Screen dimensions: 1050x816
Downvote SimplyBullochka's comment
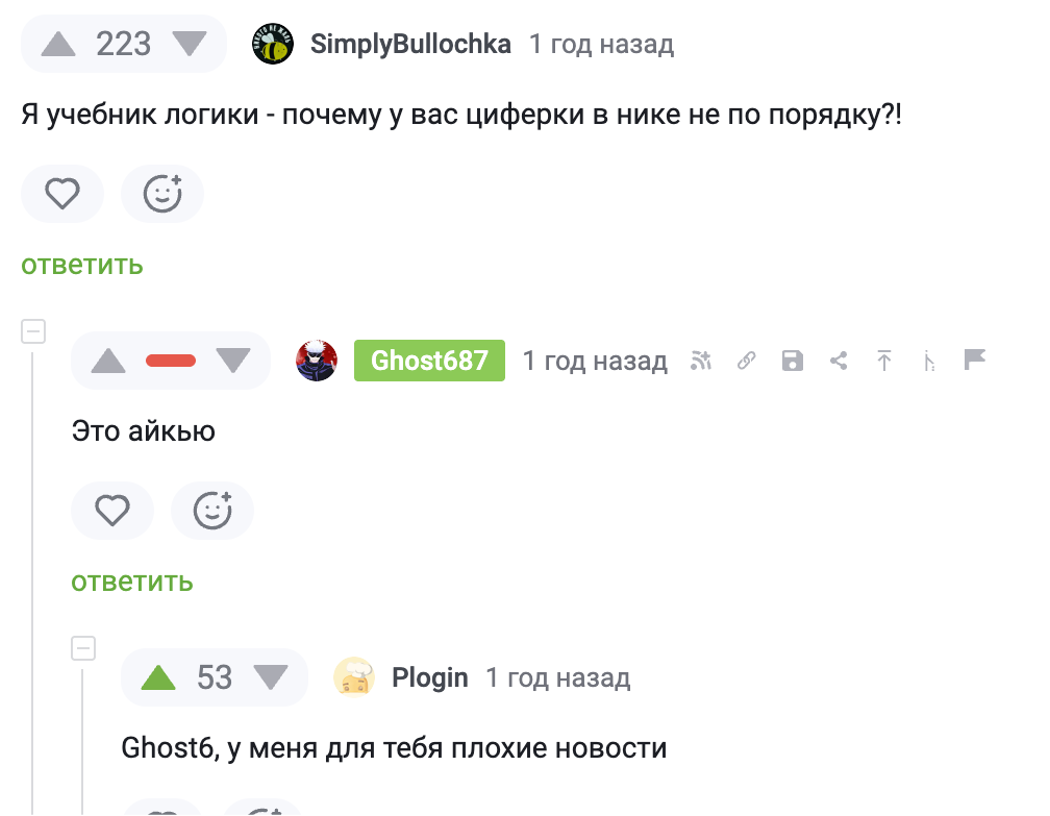pyautogui.click(x=188, y=44)
